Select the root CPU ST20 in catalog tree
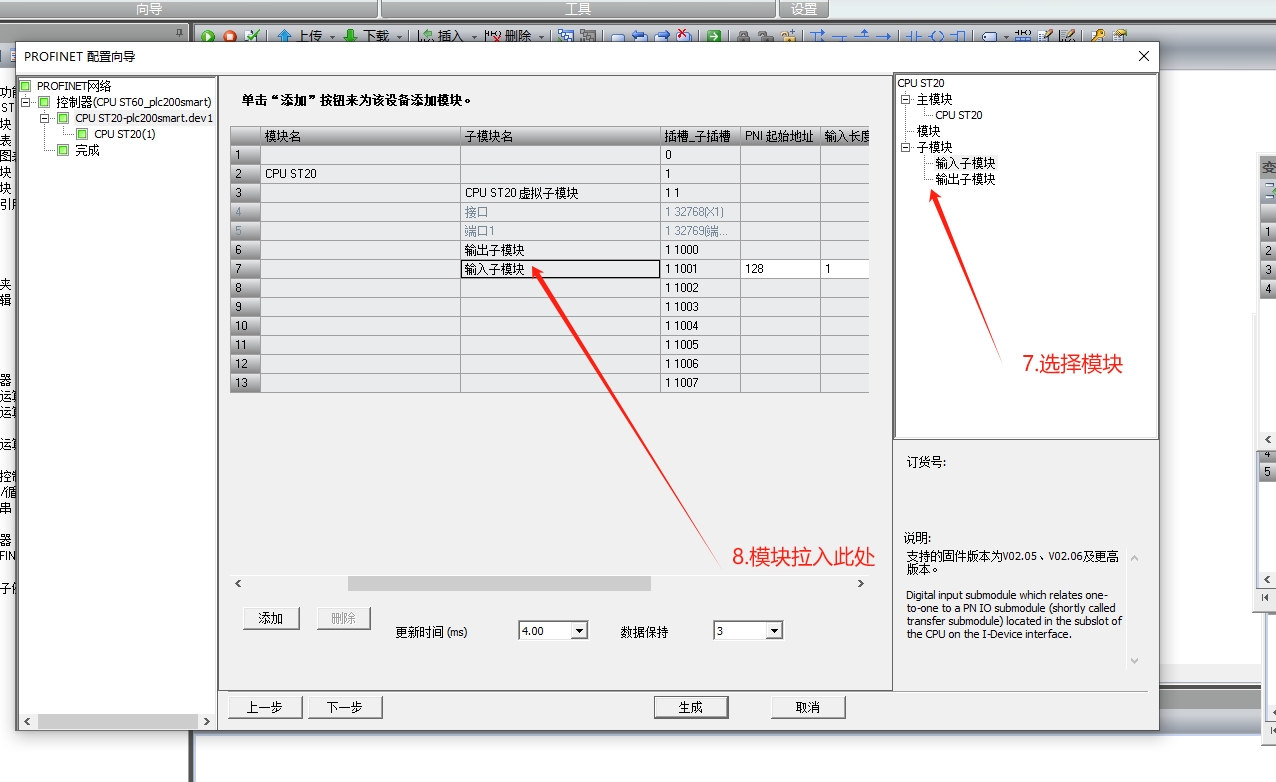 (921, 83)
